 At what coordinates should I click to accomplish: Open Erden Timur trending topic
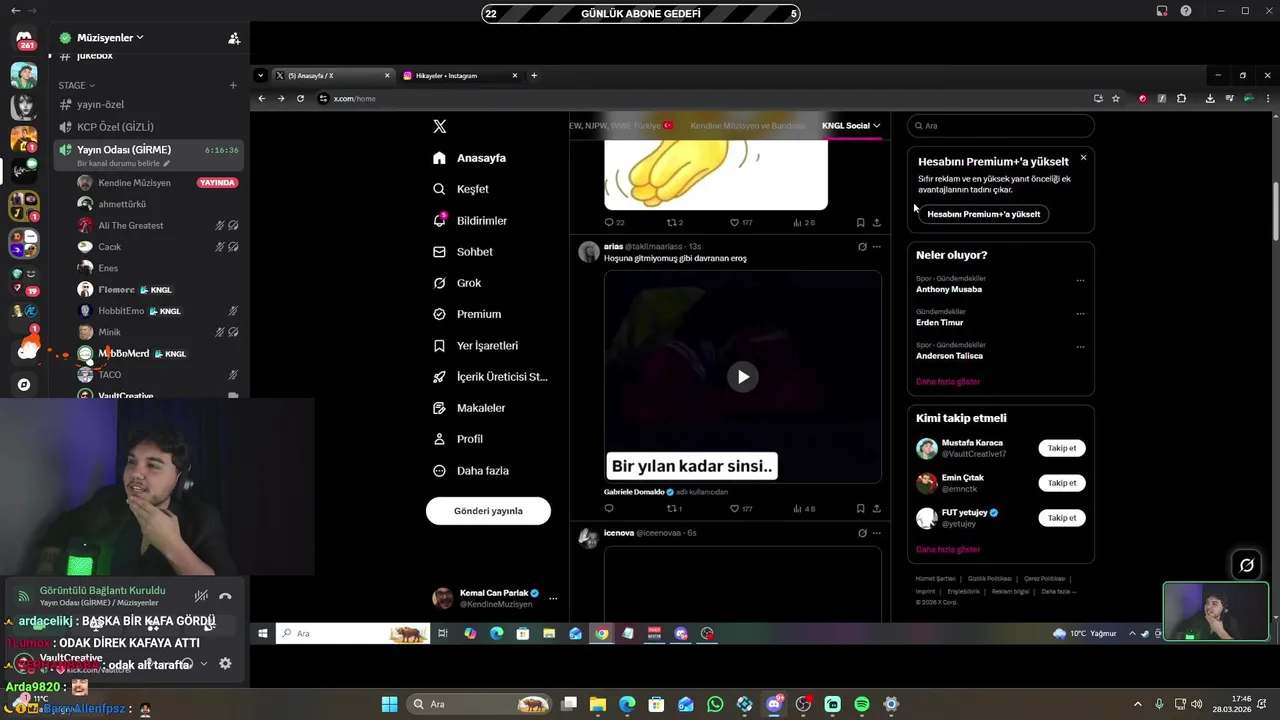point(940,322)
